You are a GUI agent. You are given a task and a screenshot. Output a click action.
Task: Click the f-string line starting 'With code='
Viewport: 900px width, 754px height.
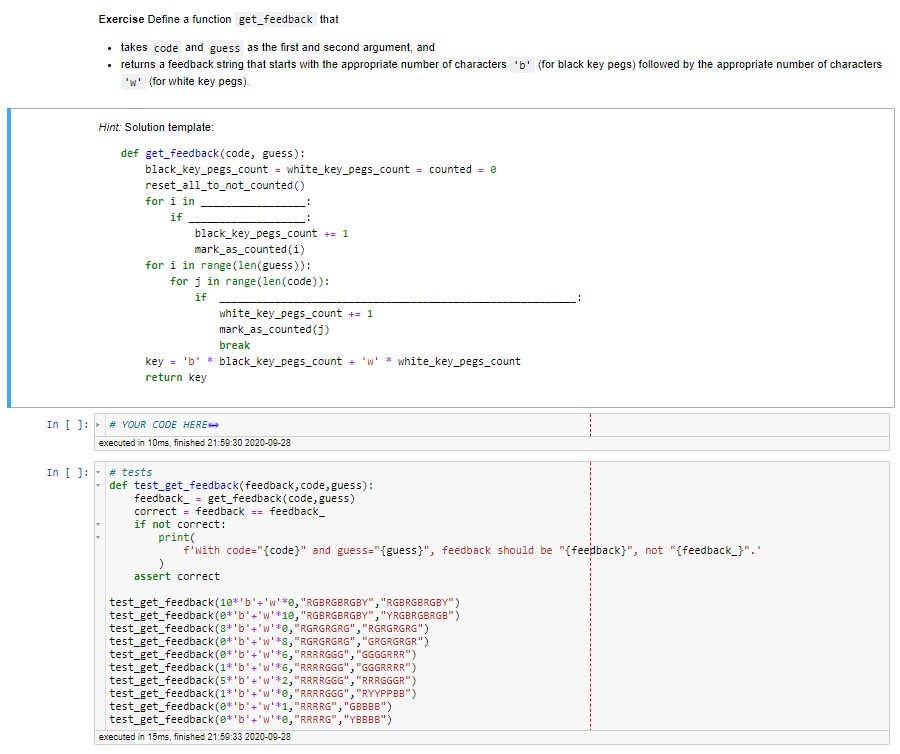click(x=472, y=551)
